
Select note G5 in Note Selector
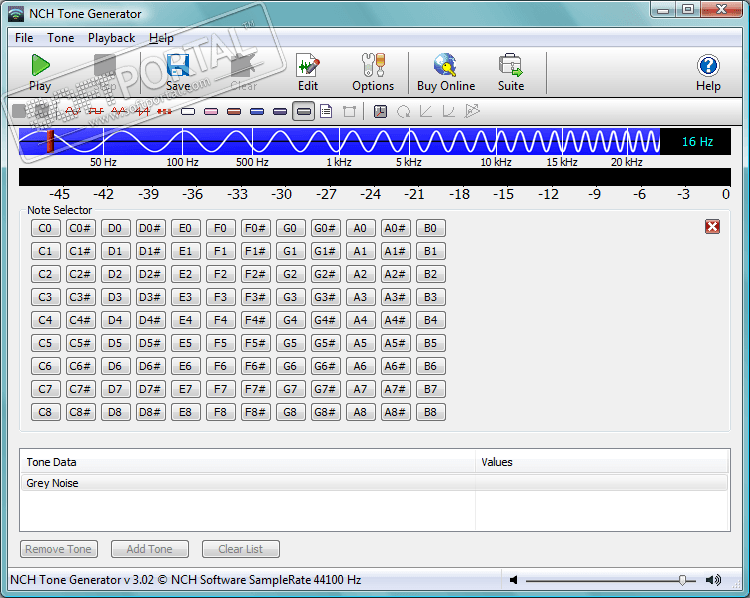(290, 343)
